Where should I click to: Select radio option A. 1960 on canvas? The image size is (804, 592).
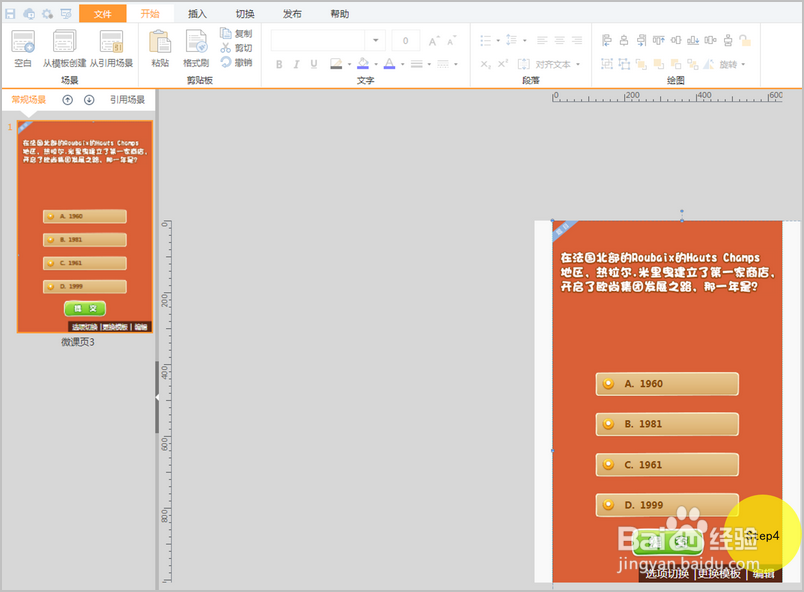click(x=608, y=383)
